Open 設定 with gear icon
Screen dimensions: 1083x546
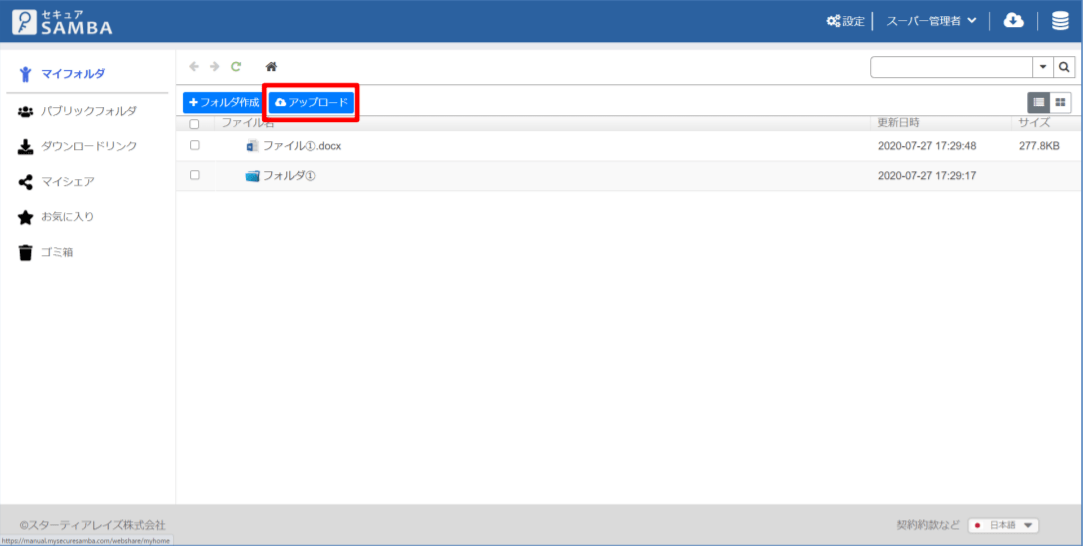tap(845, 21)
